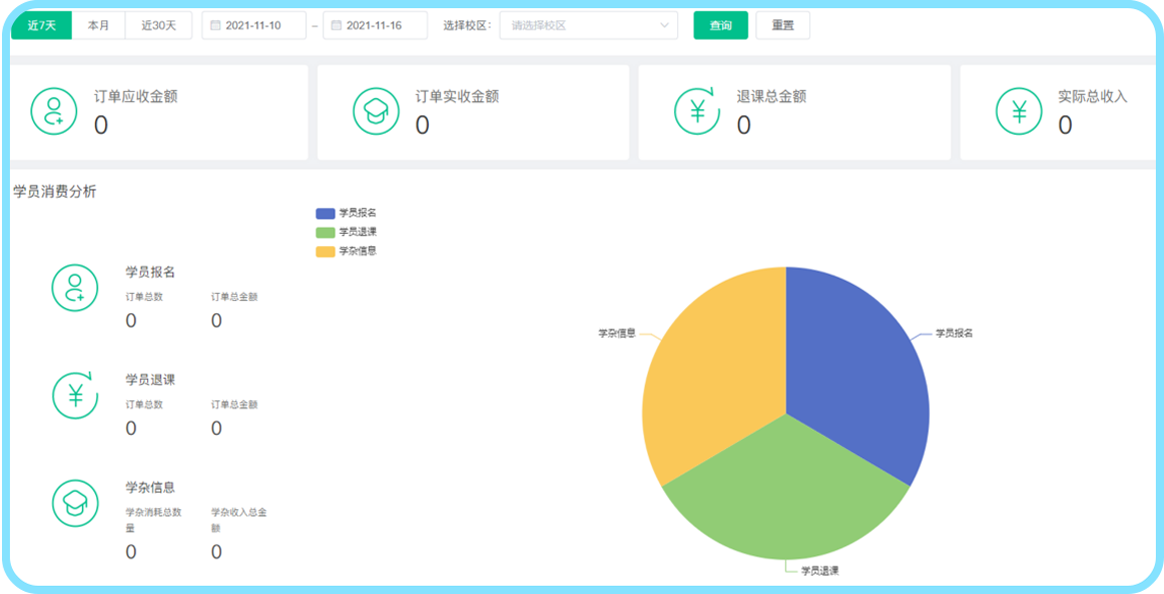Click the 学员退课 yen refund icon
Screen dimensions: 1164x594
75,395
